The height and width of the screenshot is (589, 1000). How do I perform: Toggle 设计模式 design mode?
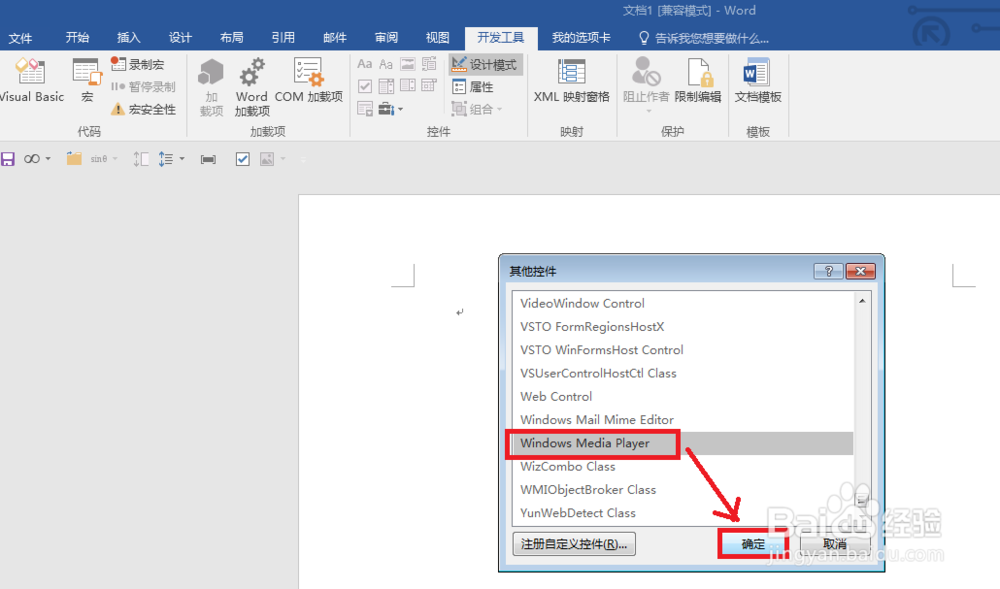[485, 64]
